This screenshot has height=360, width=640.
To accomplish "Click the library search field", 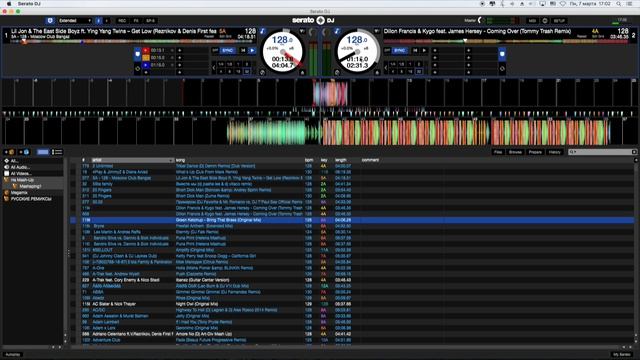I will pos(602,152).
